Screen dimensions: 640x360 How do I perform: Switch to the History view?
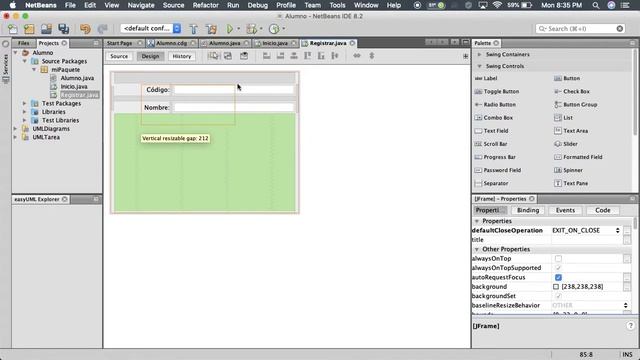click(x=182, y=56)
